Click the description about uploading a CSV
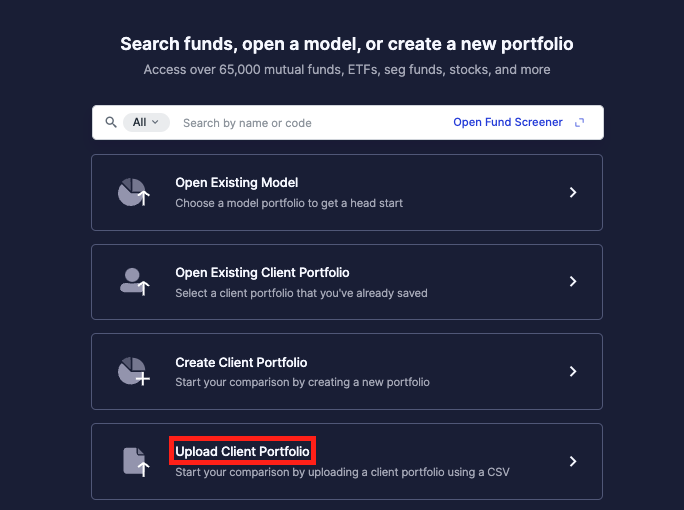 [342, 472]
